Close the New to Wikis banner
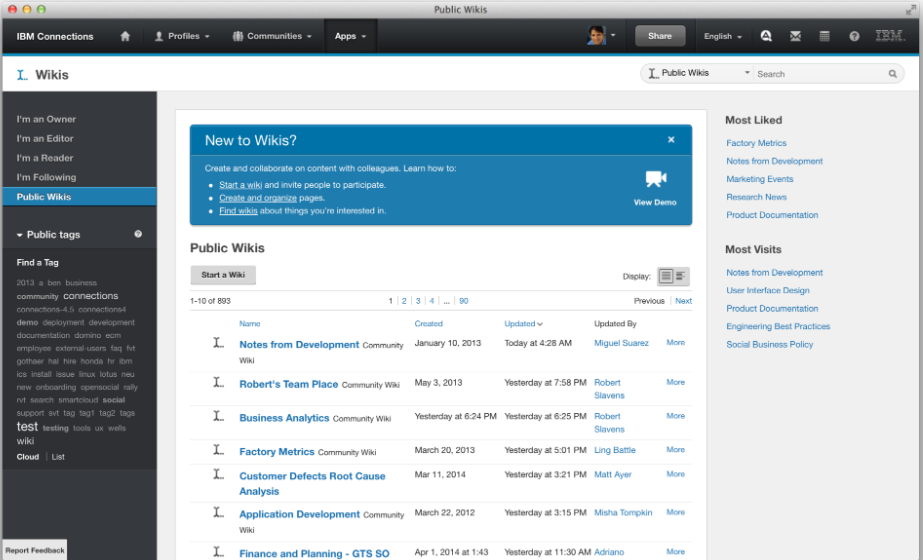Screen dimensions: 923x560 [671, 140]
